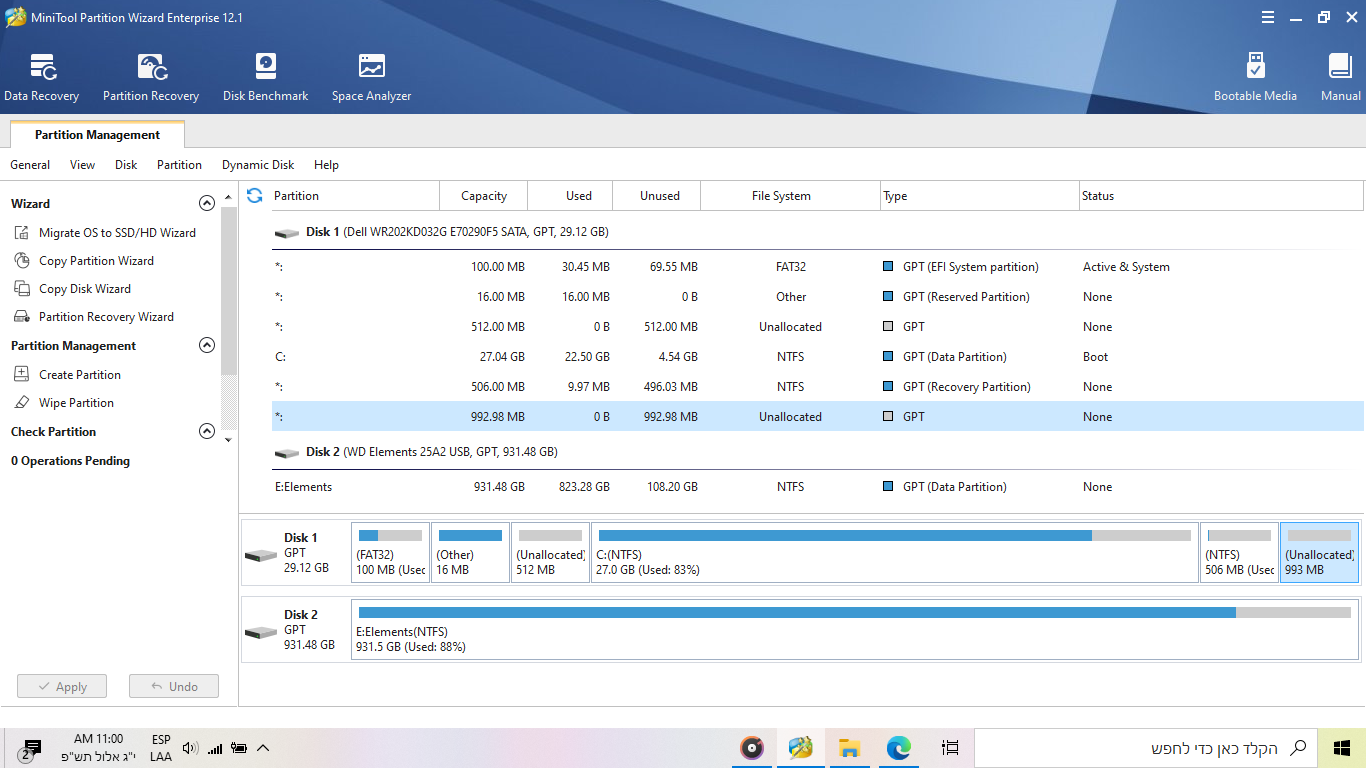Screen dimensions: 1366x768
Task: Open the View menu
Action: pyautogui.click(x=83, y=165)
